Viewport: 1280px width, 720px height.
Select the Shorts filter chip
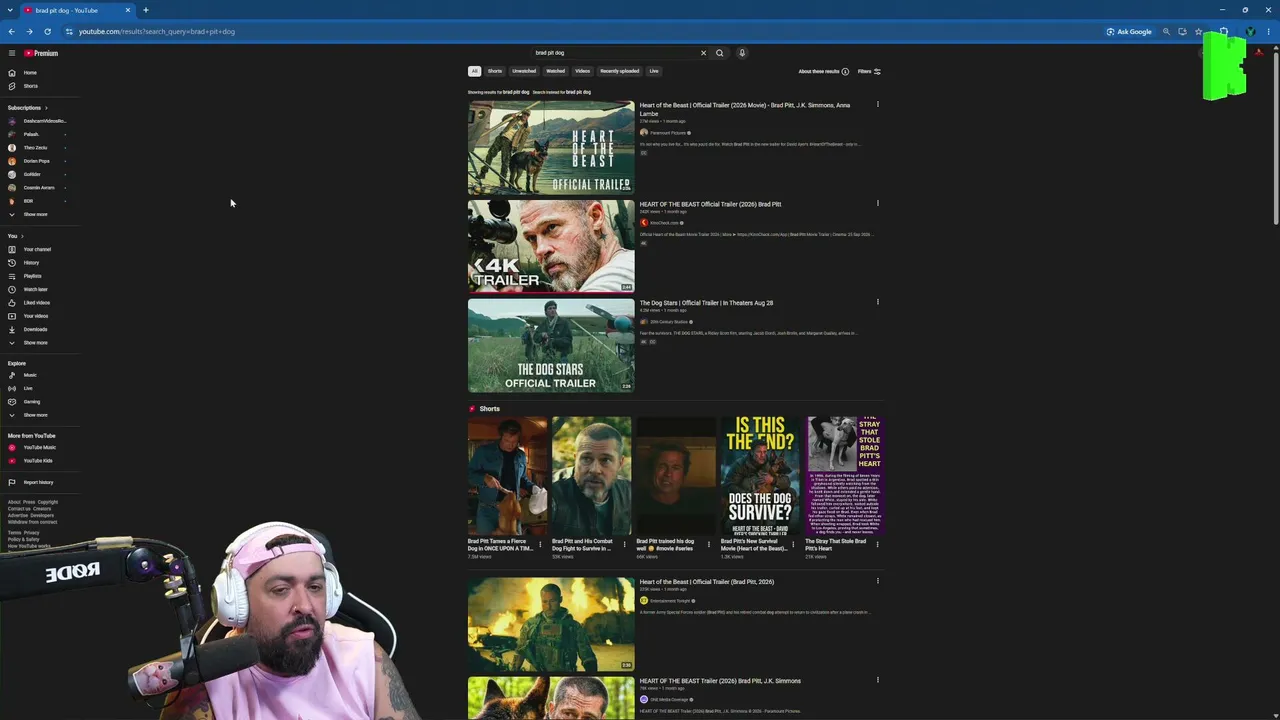(495, 71)
